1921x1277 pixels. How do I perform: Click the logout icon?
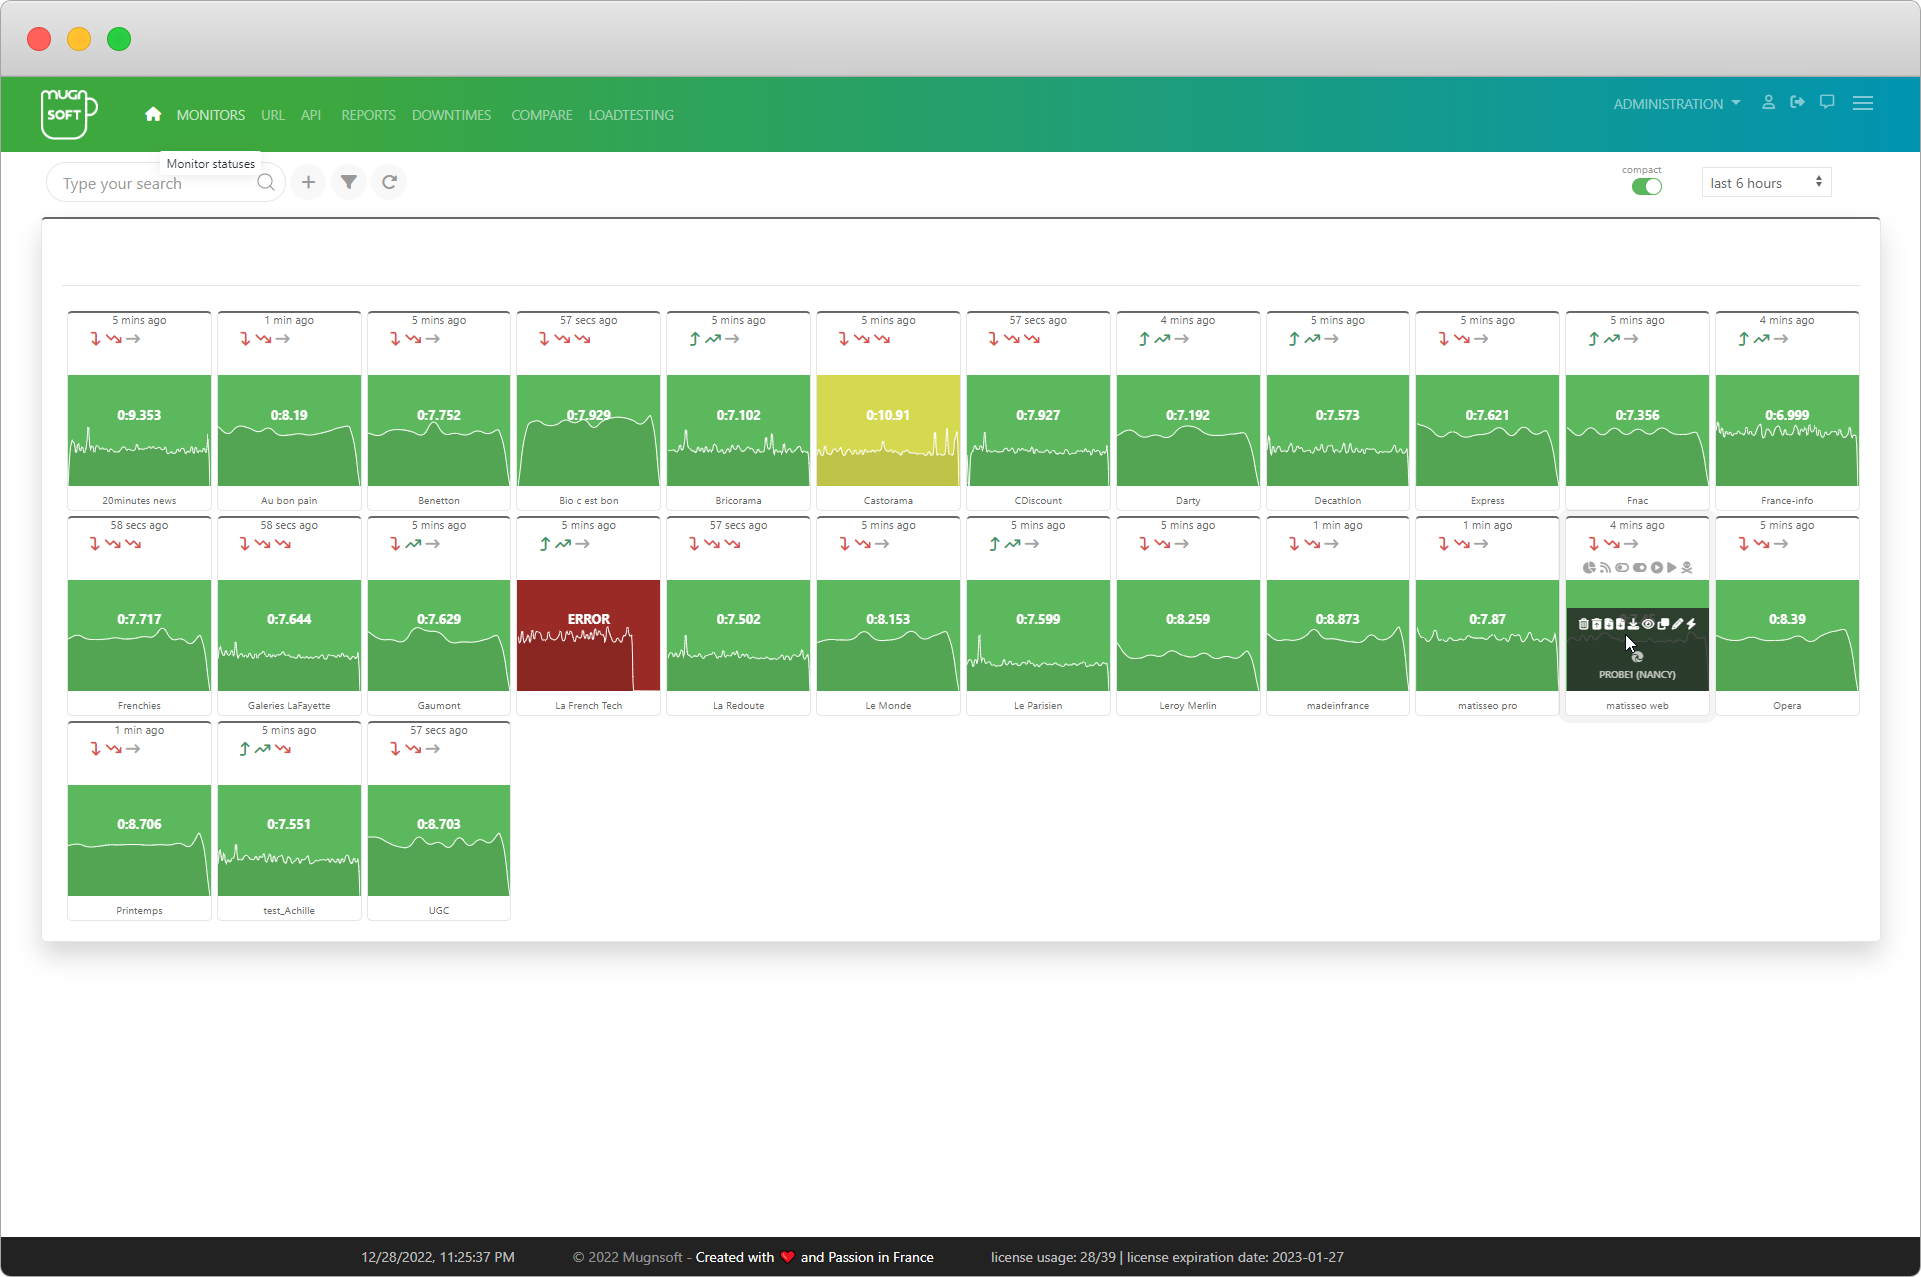click(1798, 102)
